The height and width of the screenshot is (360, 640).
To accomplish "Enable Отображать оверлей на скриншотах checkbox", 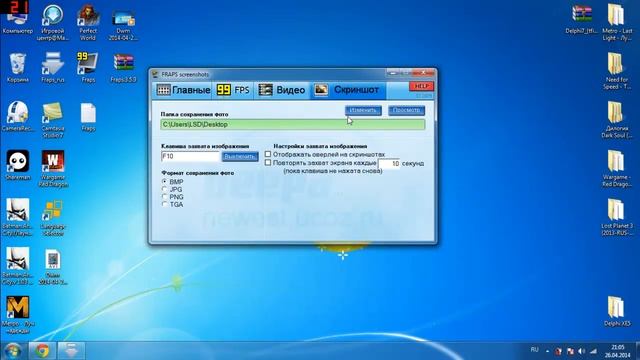I will tap(268, 154).
